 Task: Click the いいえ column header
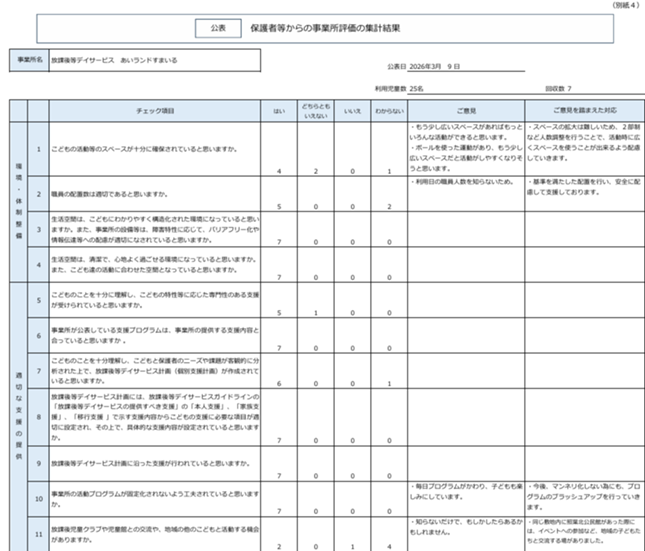click(x=351, y=110)
